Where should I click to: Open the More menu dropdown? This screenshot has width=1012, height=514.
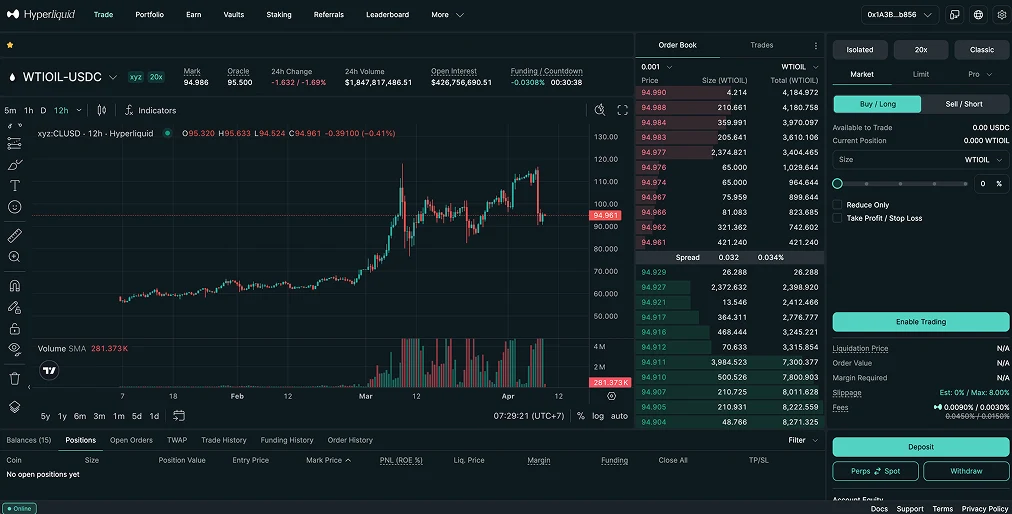coord(447,15)
